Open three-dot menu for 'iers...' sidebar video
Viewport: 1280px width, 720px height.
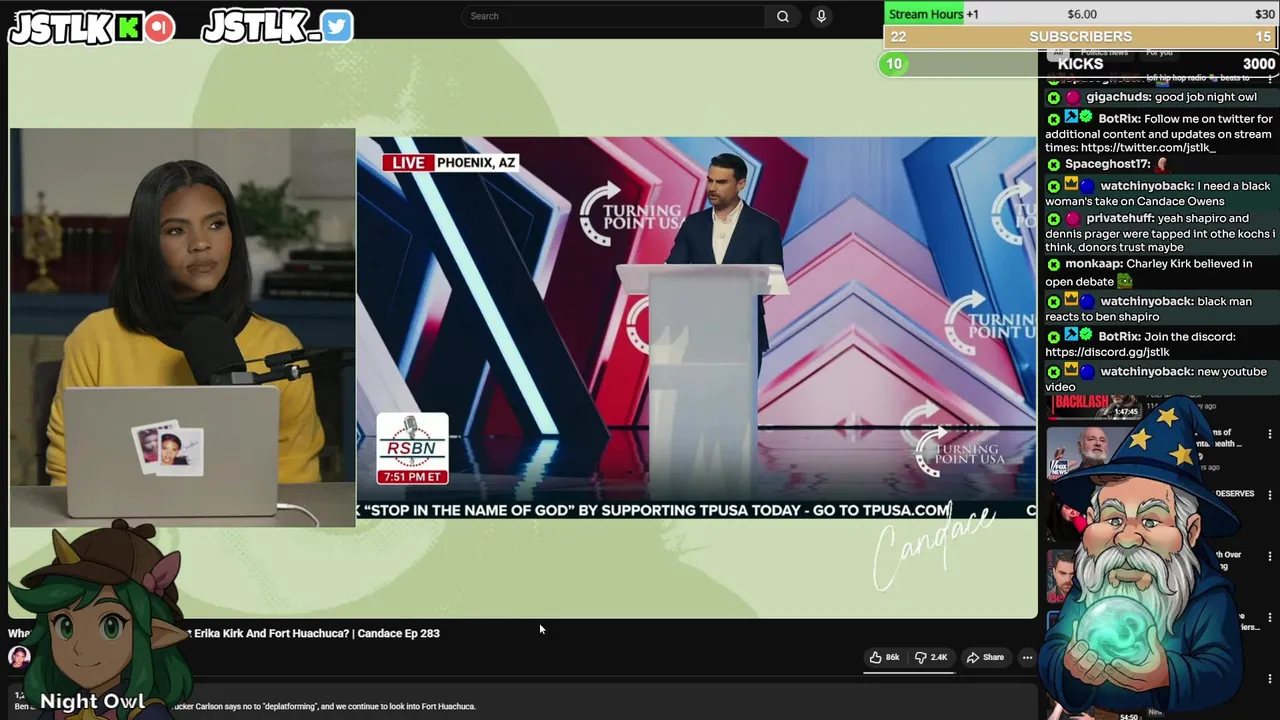pyautogui.click(x=1270, y=618)
